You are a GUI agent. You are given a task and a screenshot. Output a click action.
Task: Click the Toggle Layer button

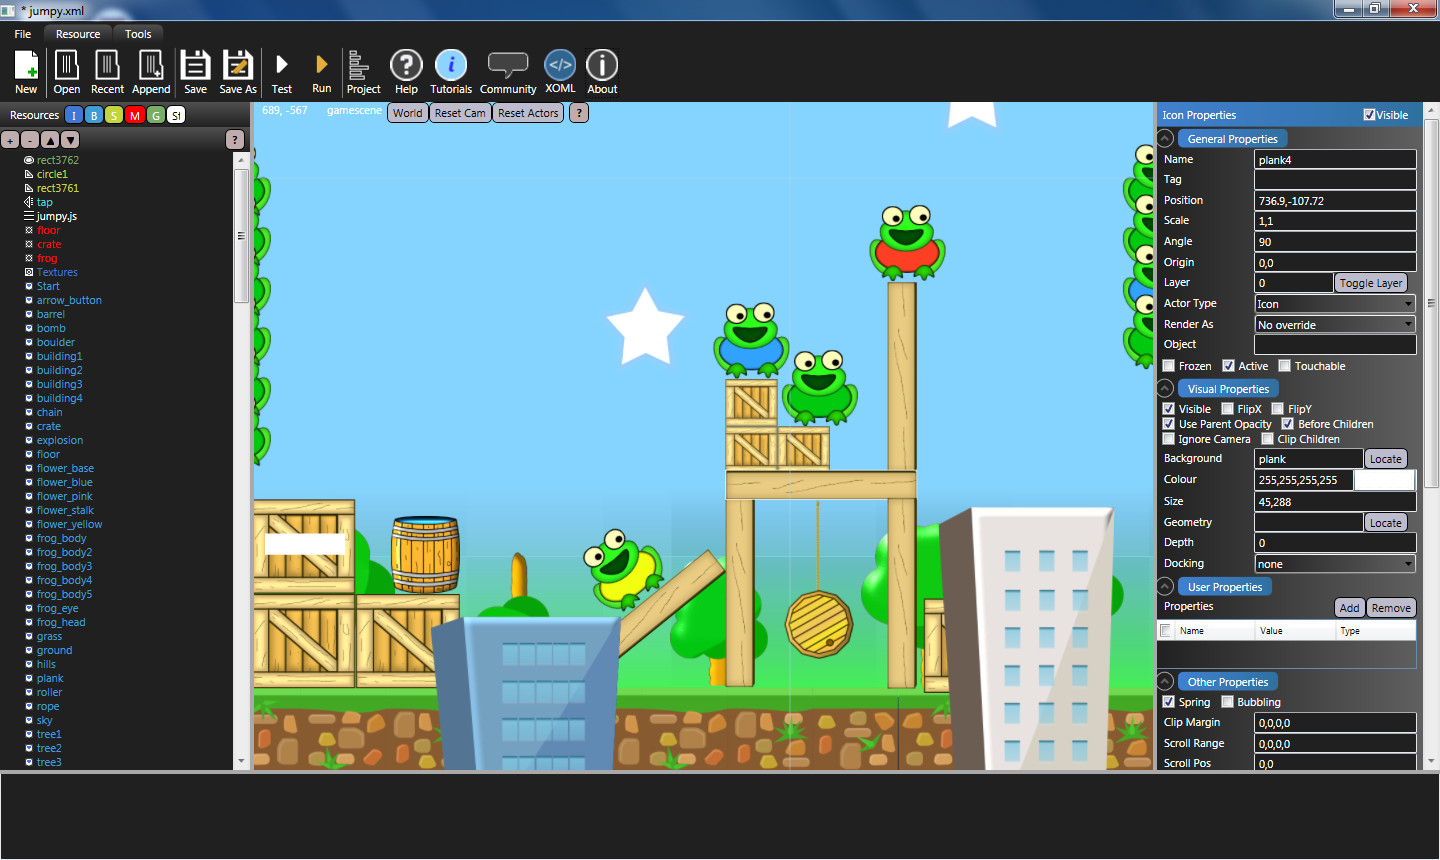pos(1370,283)
